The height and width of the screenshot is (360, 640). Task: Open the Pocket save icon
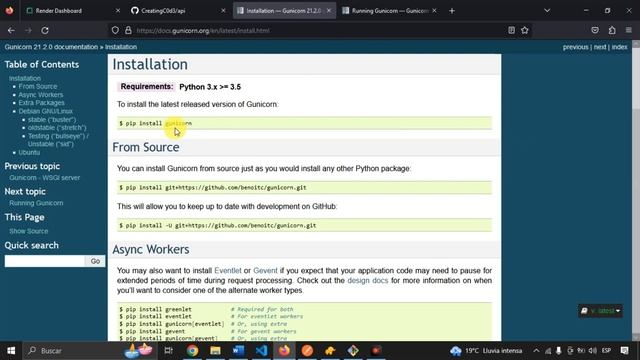point(595,30)
